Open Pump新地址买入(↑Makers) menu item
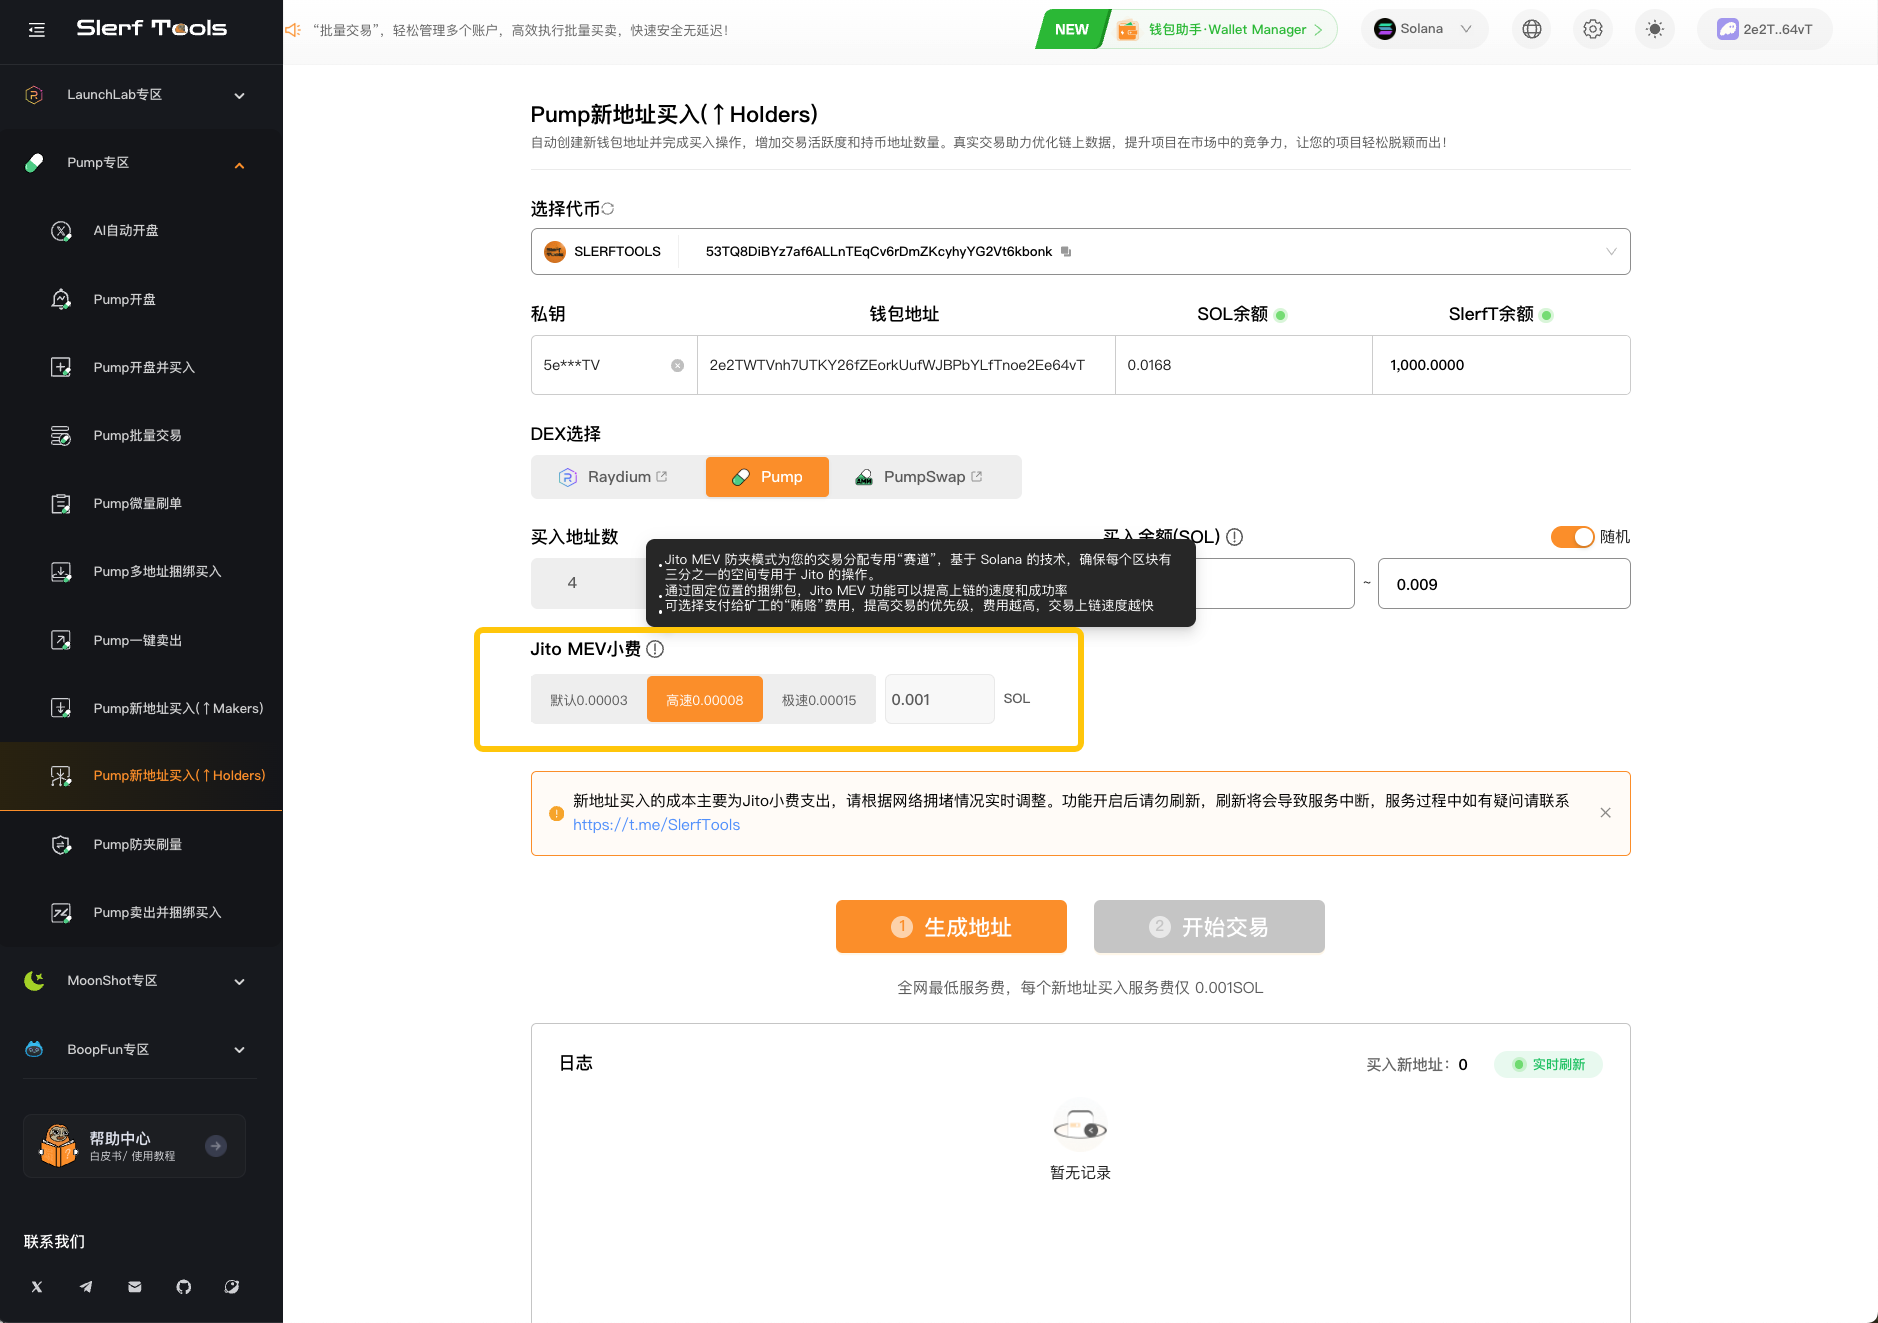1878x1323 pixels. tap(141, 708)
